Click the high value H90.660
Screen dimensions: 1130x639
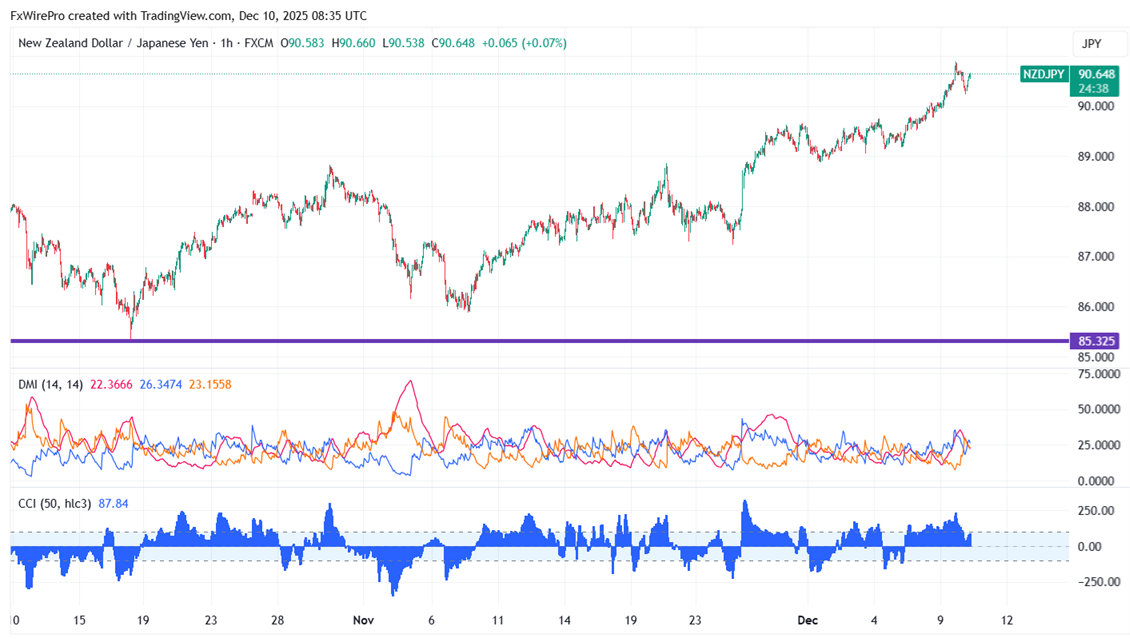pos(353,43)
